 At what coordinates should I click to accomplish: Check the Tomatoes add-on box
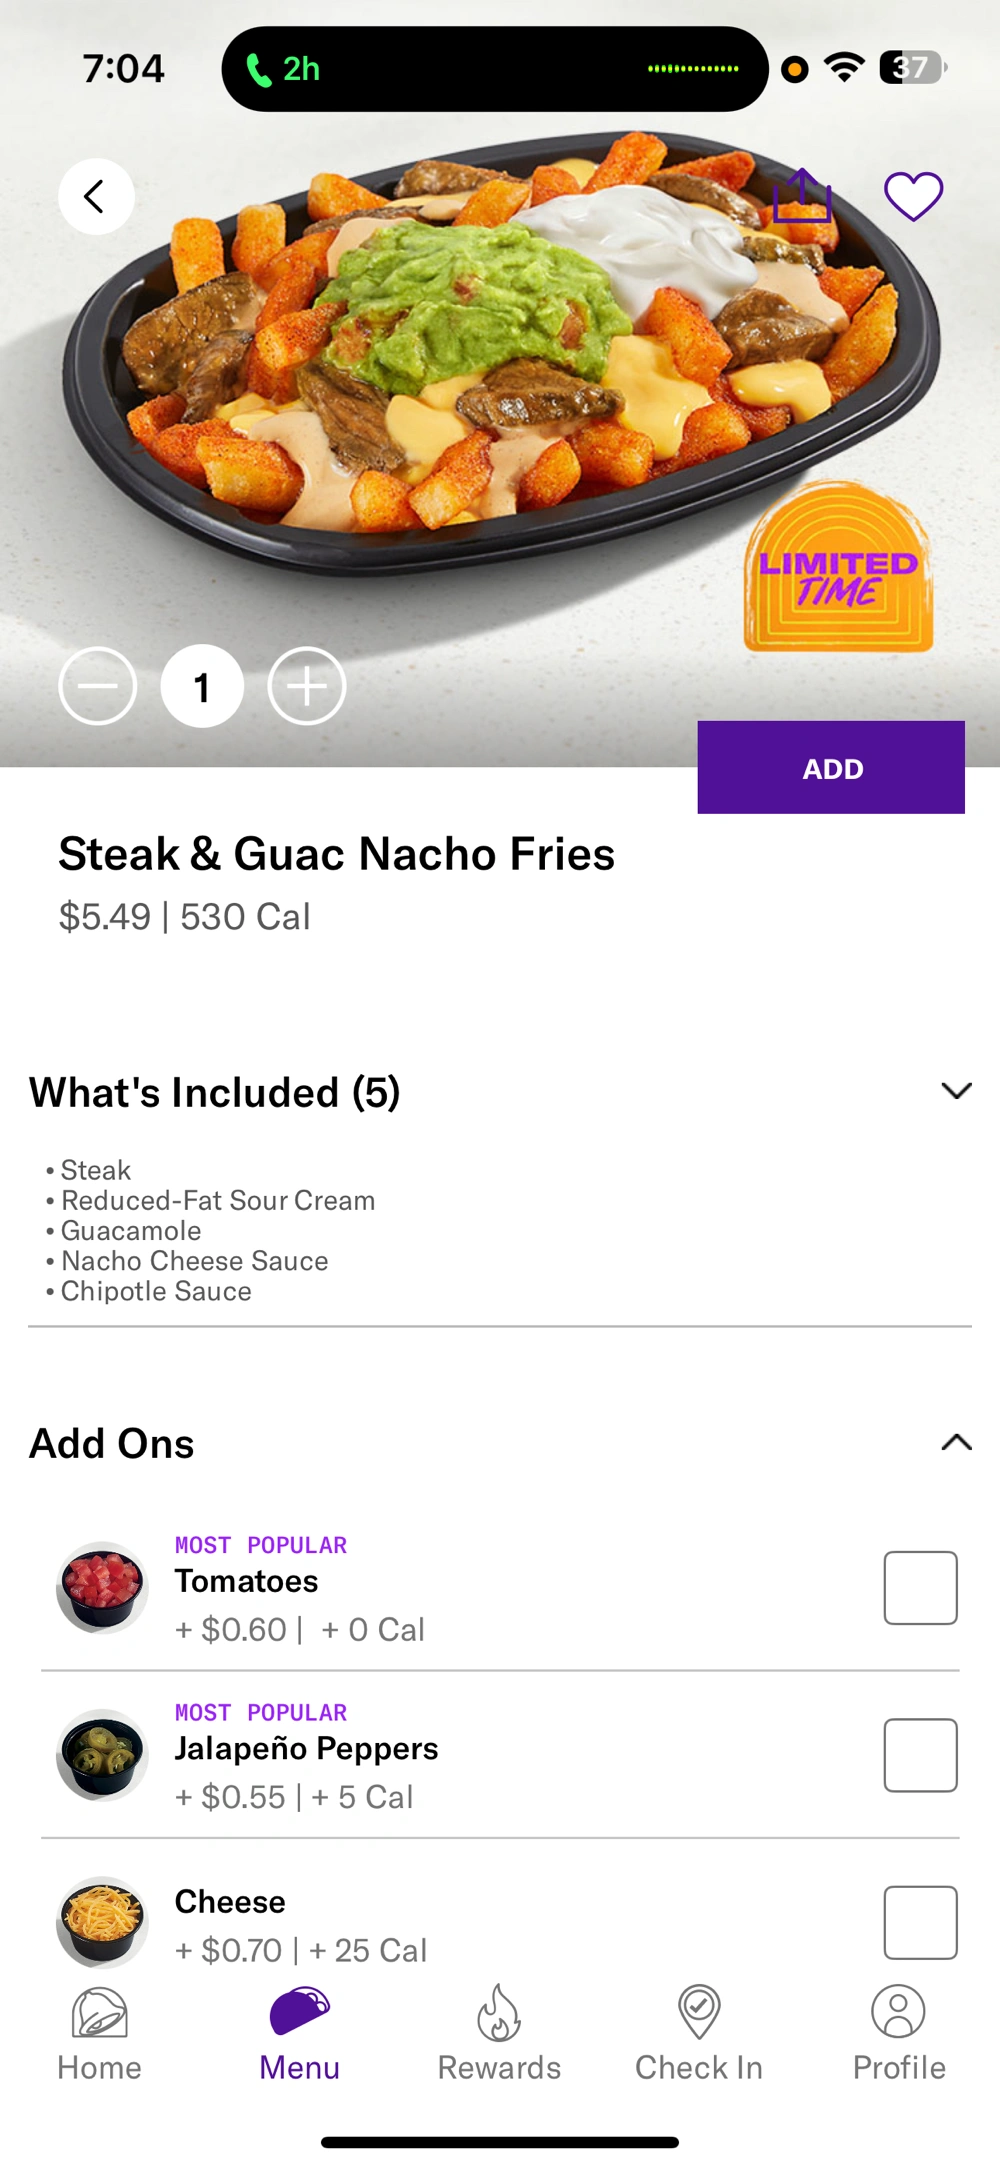tap(920, 1588)
